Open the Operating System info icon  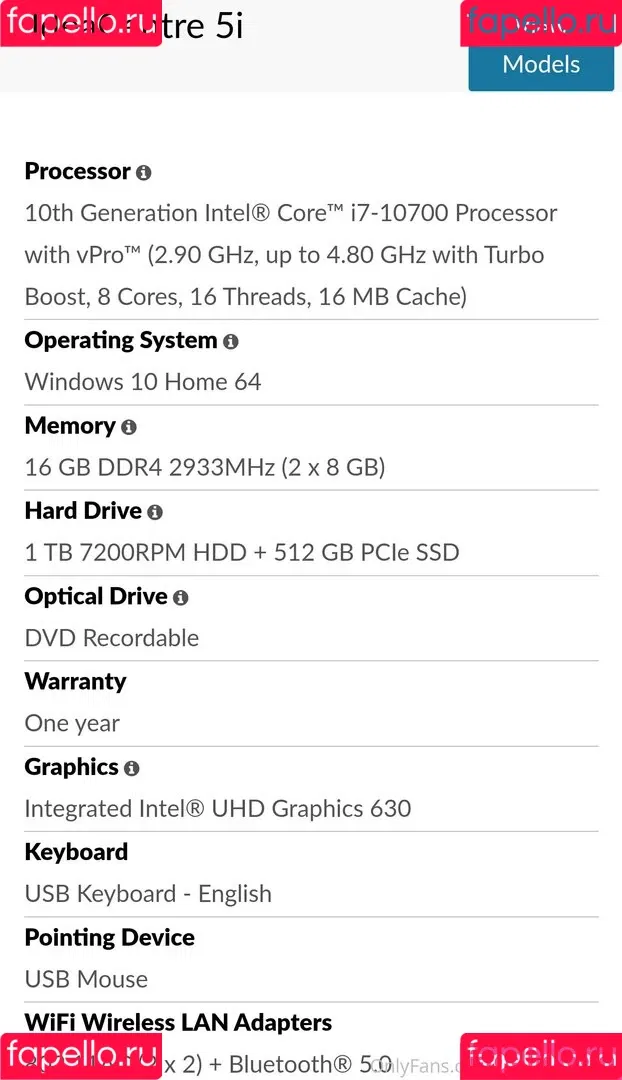click(x=231, y=342)
